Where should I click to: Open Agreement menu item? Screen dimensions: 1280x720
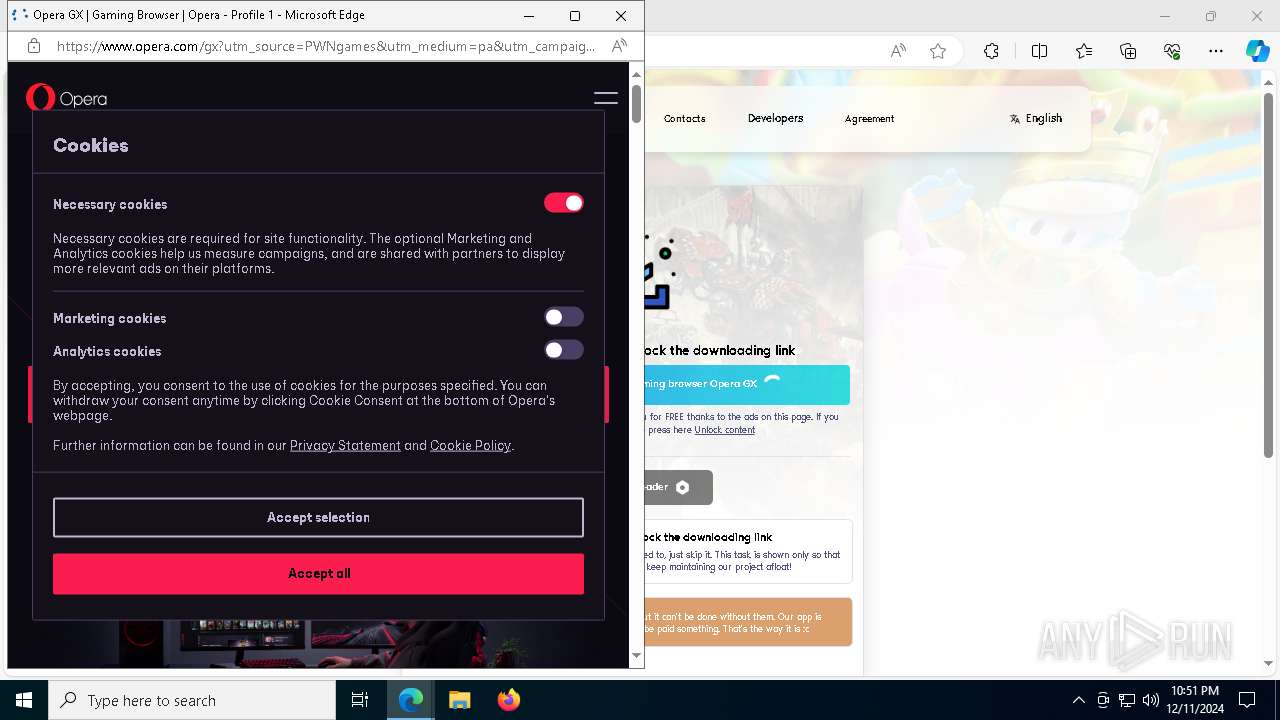click(x=869, y=118)
